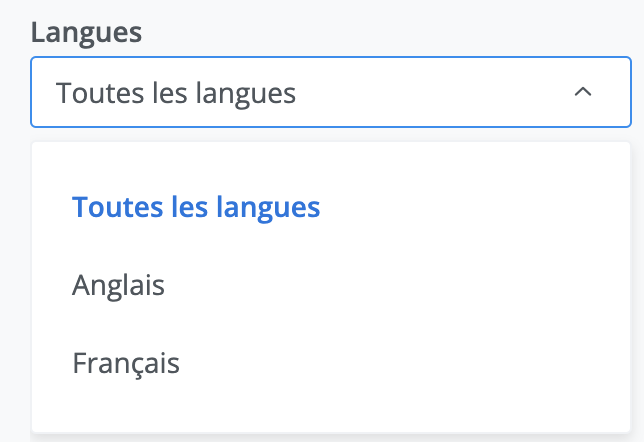Select the Français option
This screenshot has width=644, height=442.
126,362
